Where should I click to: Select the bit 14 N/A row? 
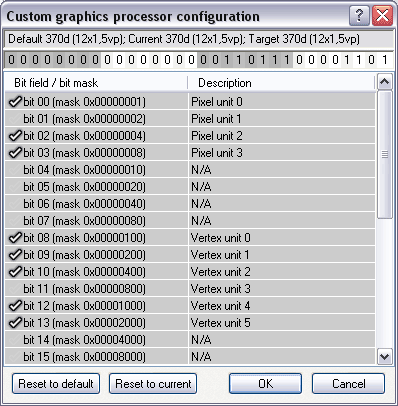tap(190, 340)
